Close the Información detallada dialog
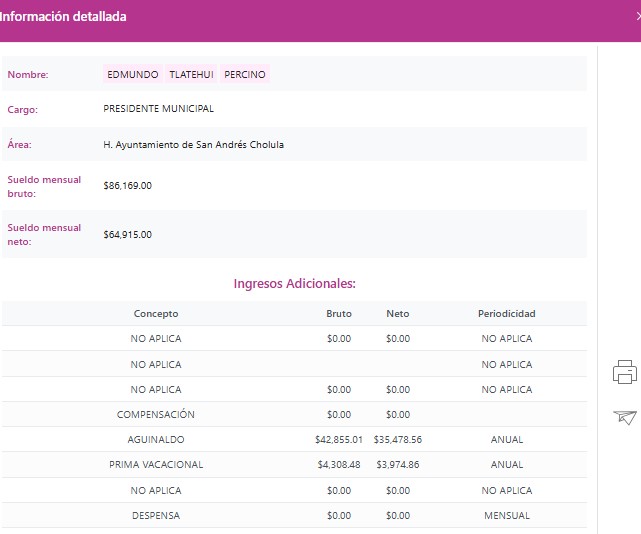 click(x=637, y=17)
